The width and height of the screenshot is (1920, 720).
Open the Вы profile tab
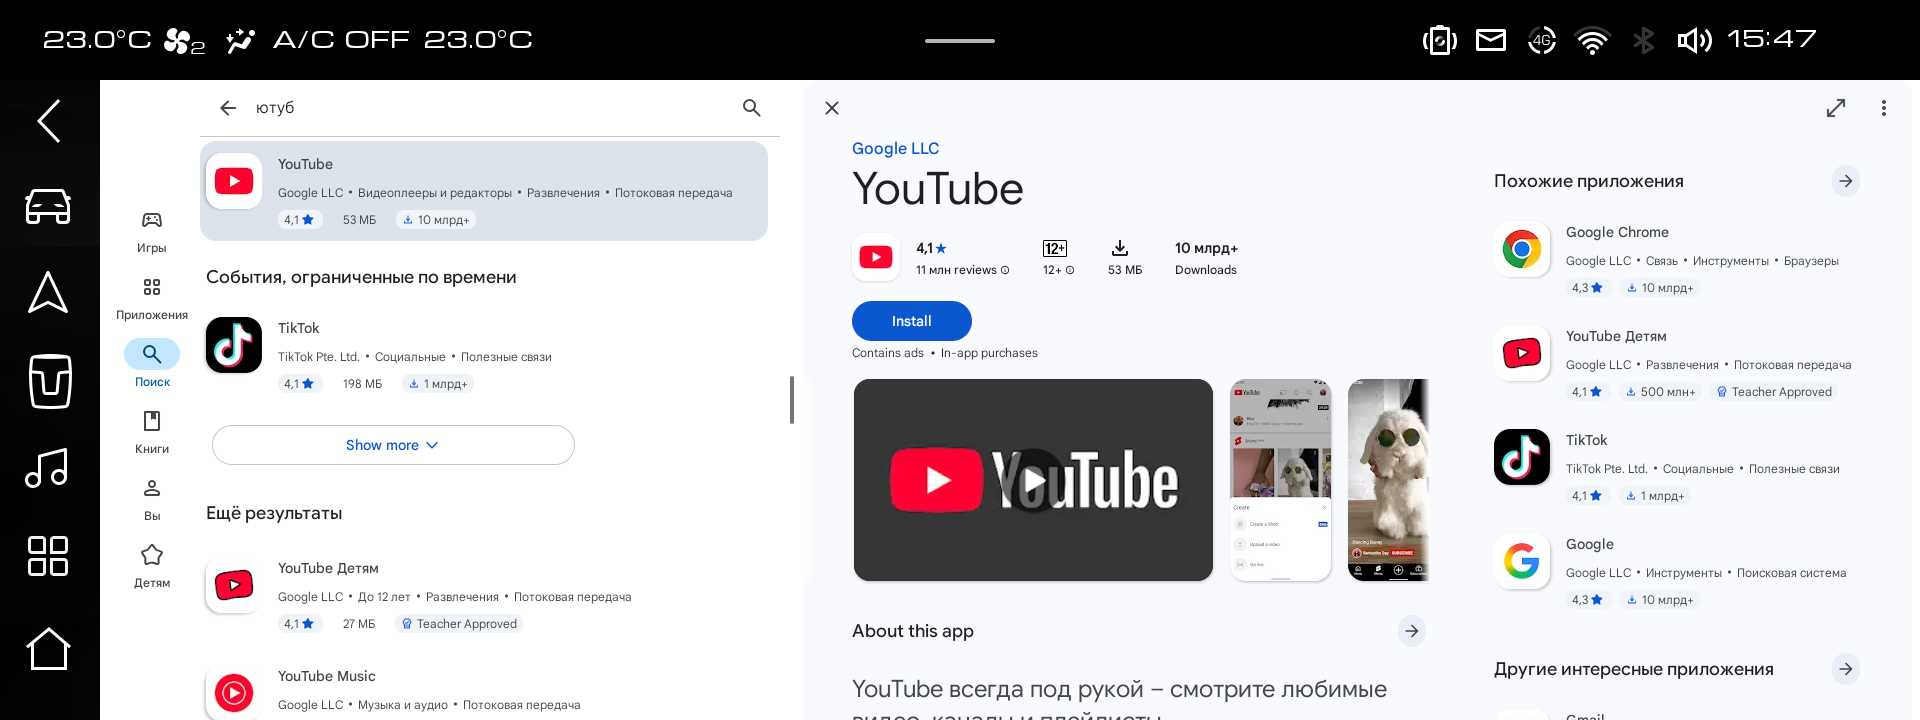coord(152,500)
